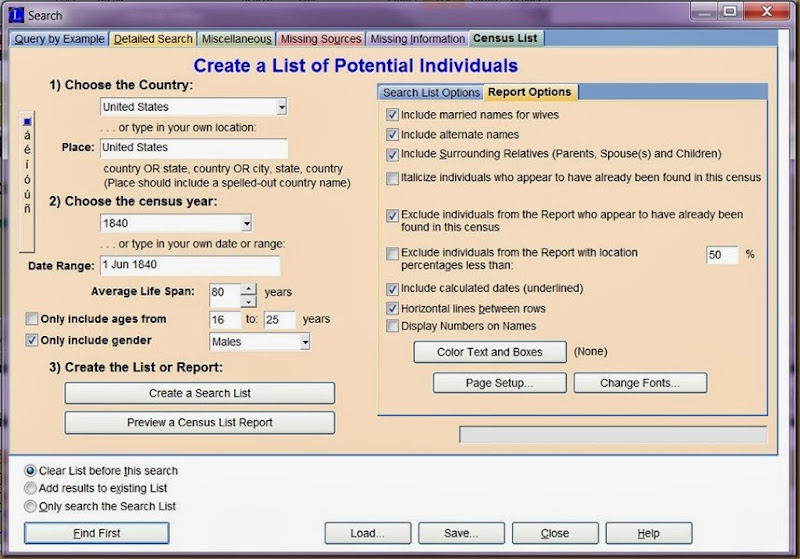Enable Exclude individuals by location percentage
The image size is (800, 559).
click(392, 253)
